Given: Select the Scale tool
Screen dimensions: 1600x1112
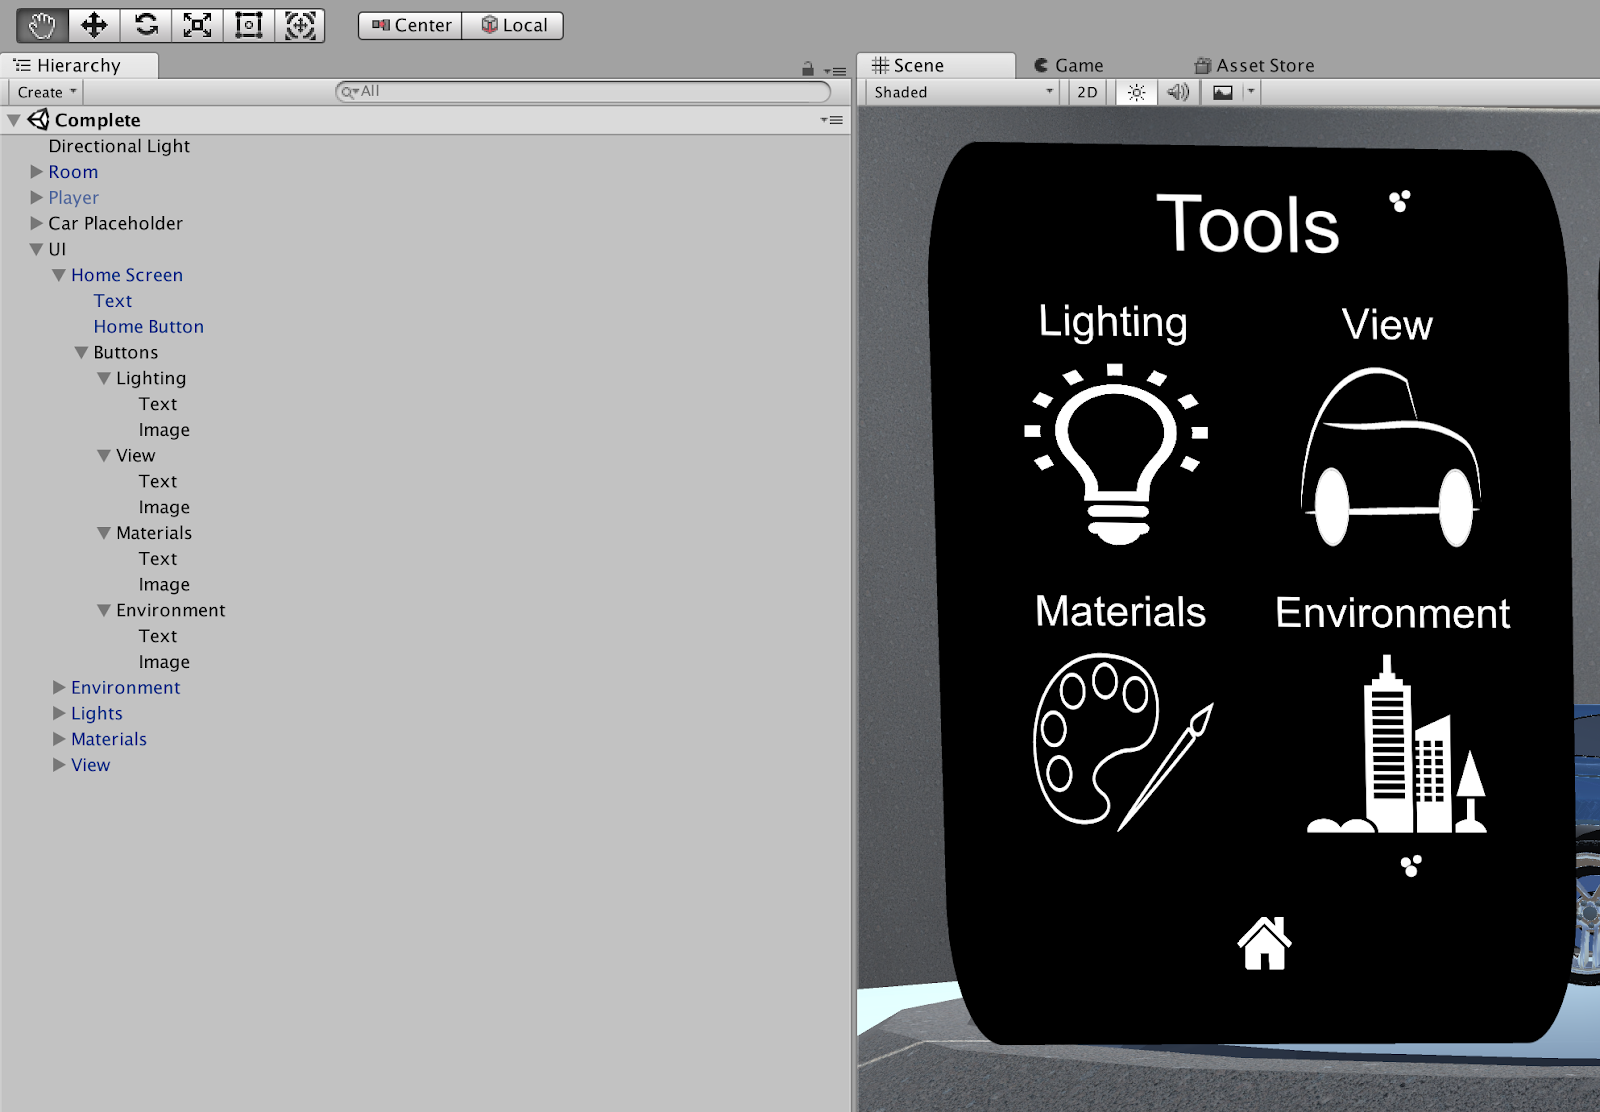Looking at the screenshot, I should click(x=197, y=25).
